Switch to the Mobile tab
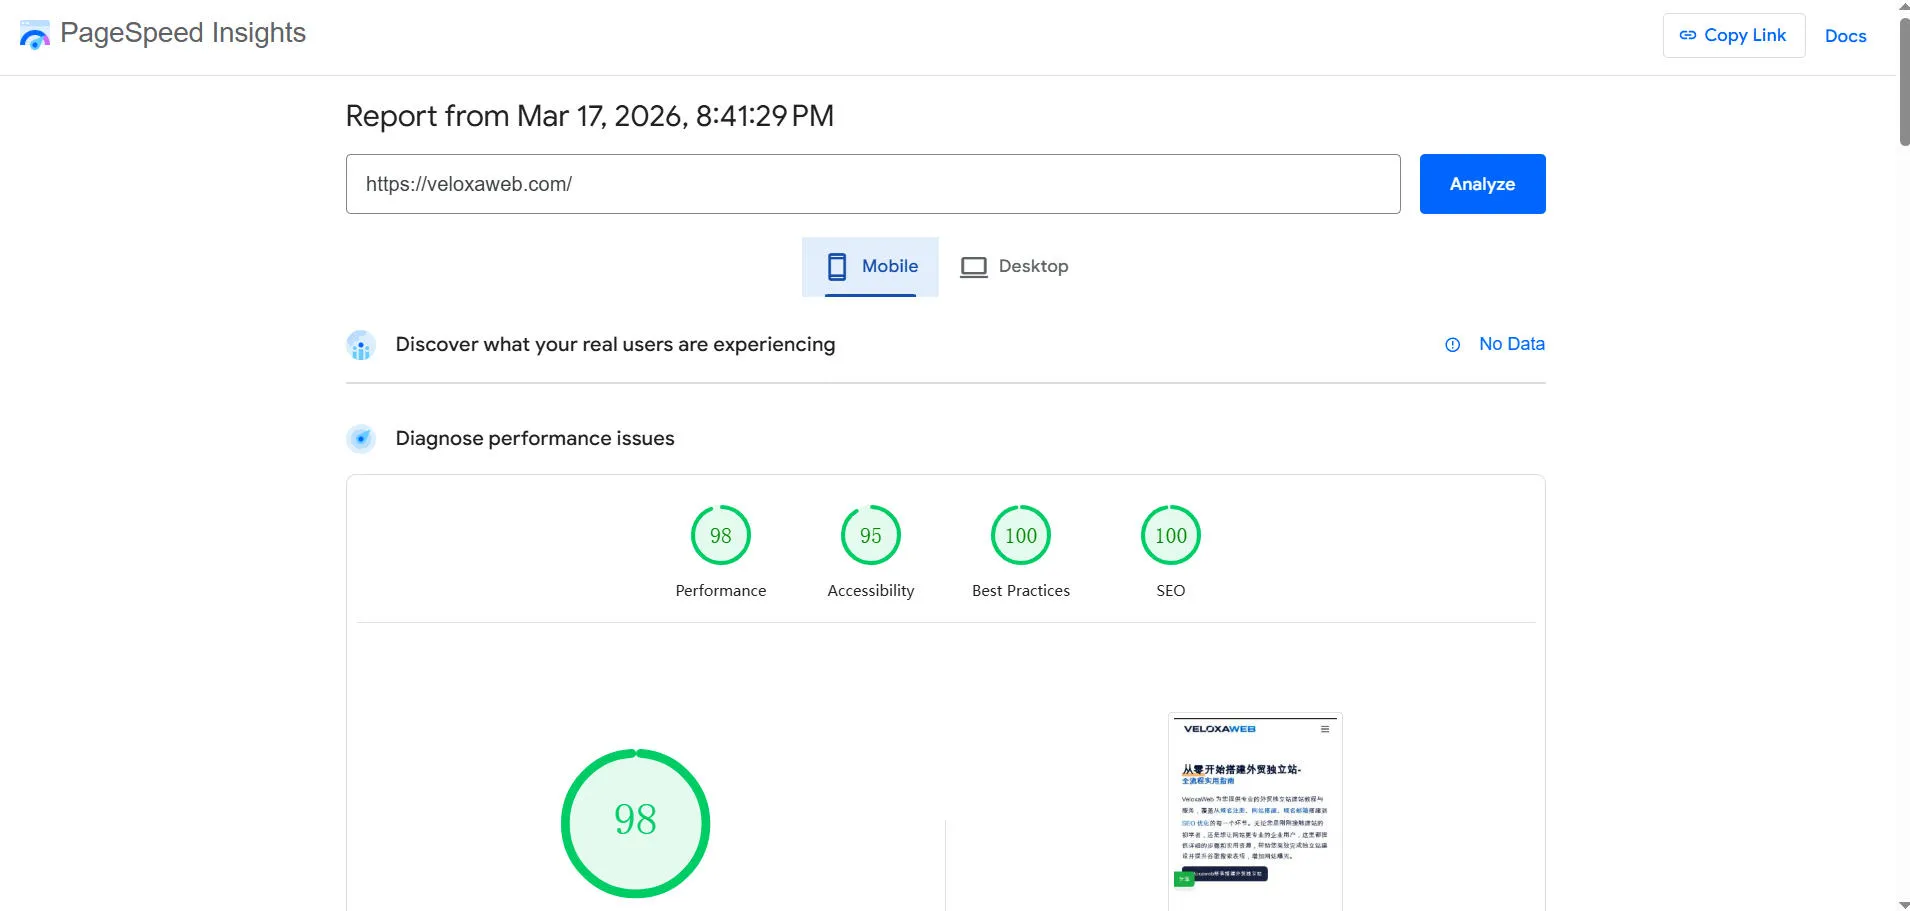 [870, 266]
